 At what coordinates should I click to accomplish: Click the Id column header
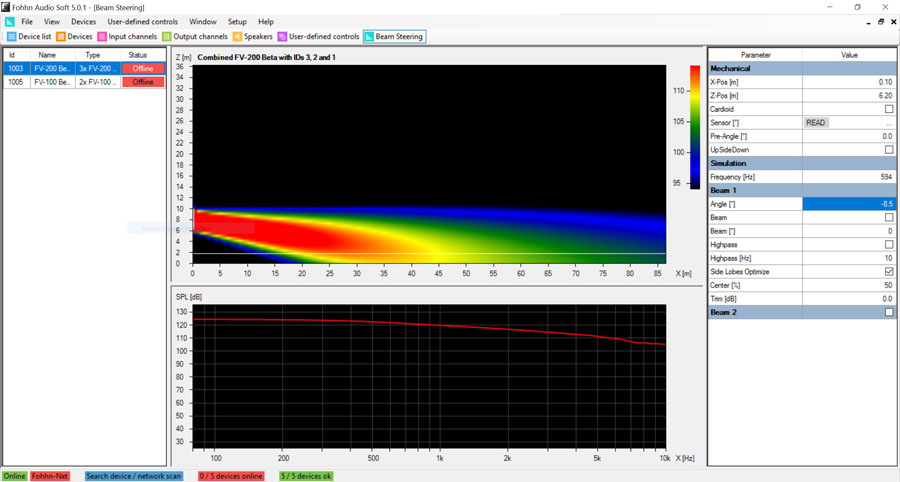click(x=17, y=55)
